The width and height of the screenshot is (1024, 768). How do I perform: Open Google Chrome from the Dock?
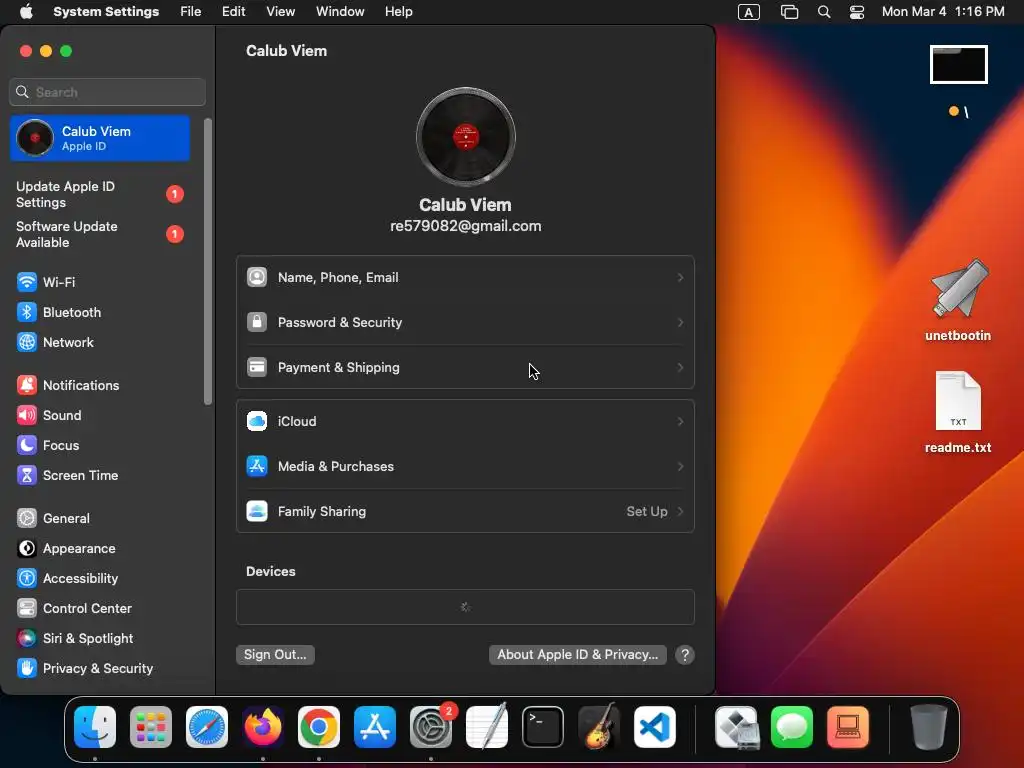tap(319, 727)
